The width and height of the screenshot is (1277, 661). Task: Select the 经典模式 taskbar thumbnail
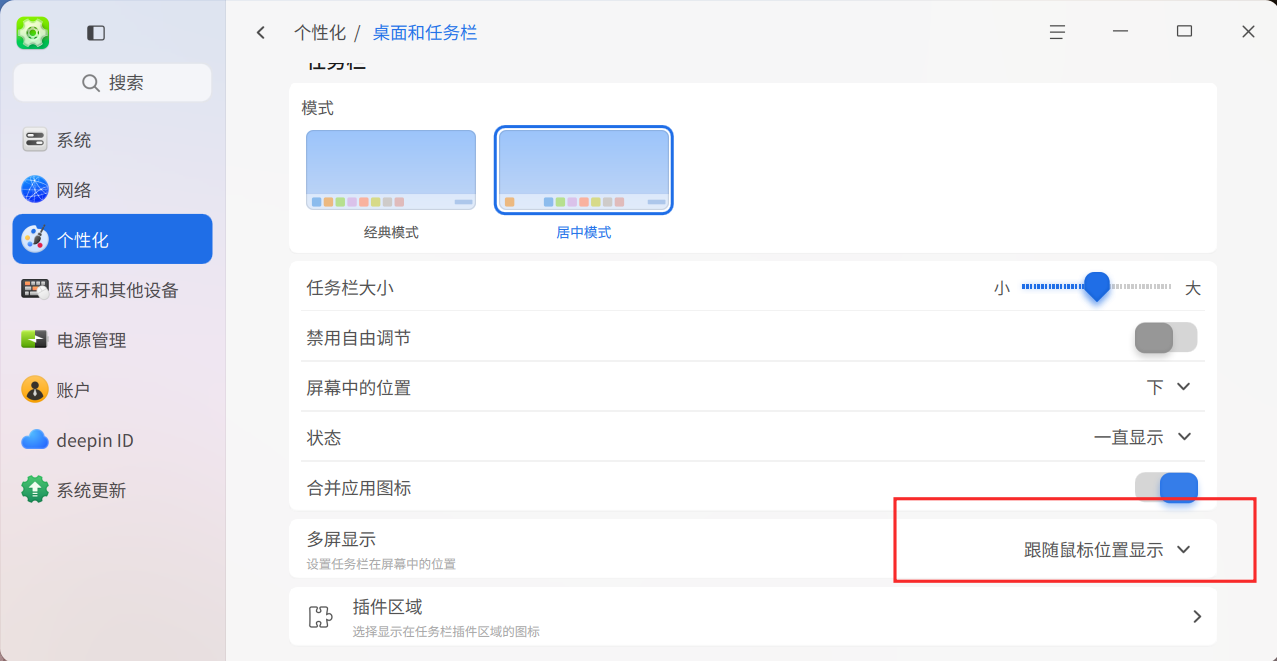(391, 170)
